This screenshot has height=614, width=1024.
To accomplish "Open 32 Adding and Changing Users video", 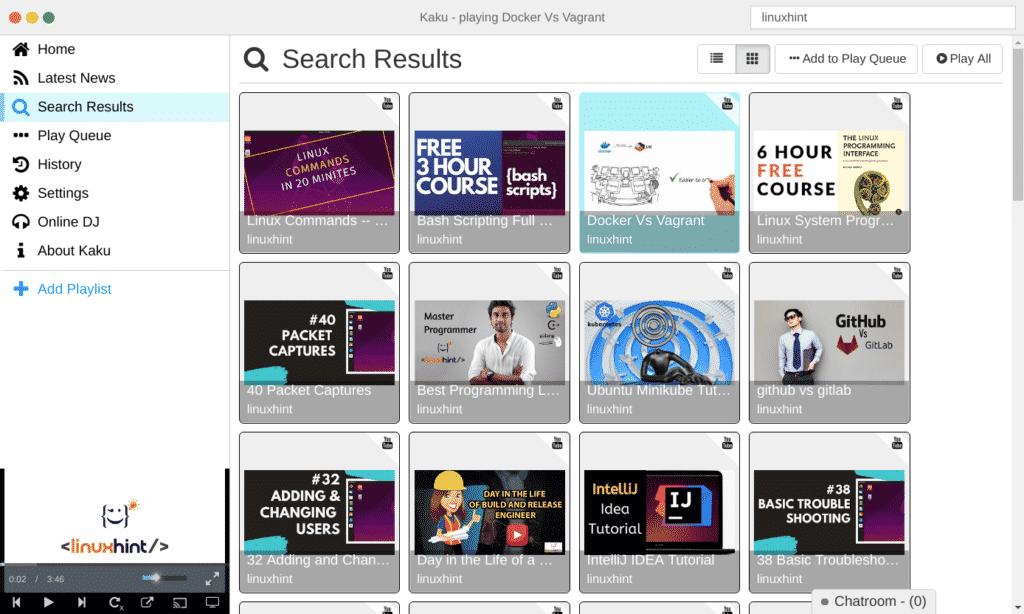I will pyautogui.click(x=319, y=513).
